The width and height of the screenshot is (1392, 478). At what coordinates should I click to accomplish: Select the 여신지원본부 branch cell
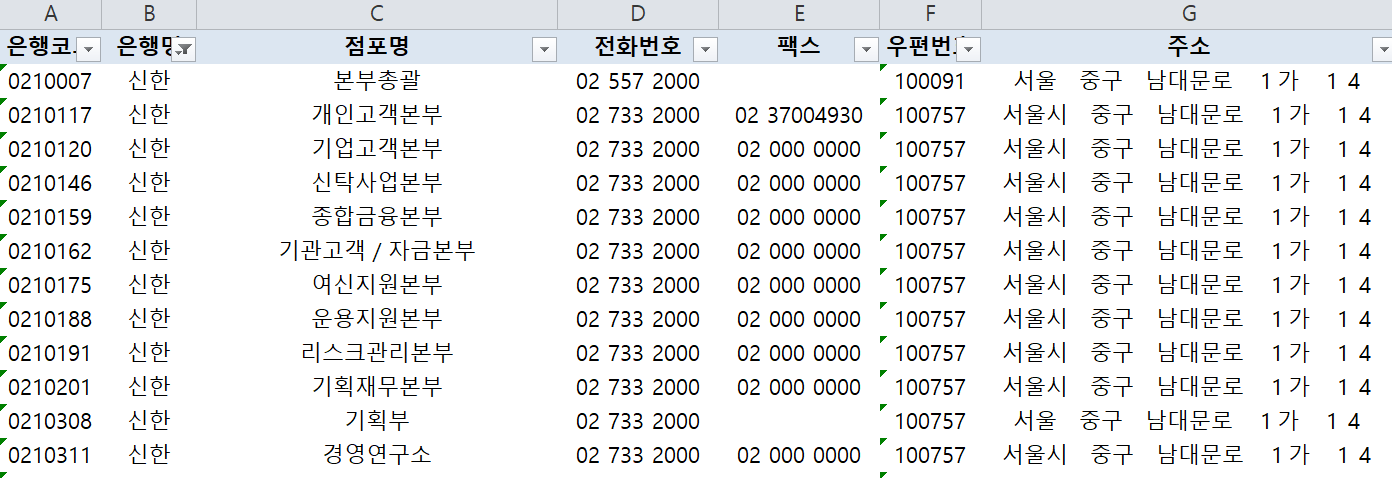(x=377, y=285)
